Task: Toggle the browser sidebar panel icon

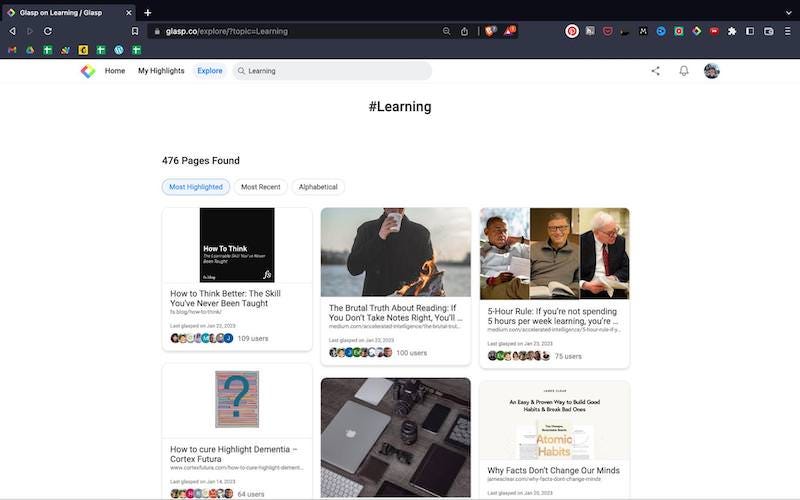Action: 750,31
